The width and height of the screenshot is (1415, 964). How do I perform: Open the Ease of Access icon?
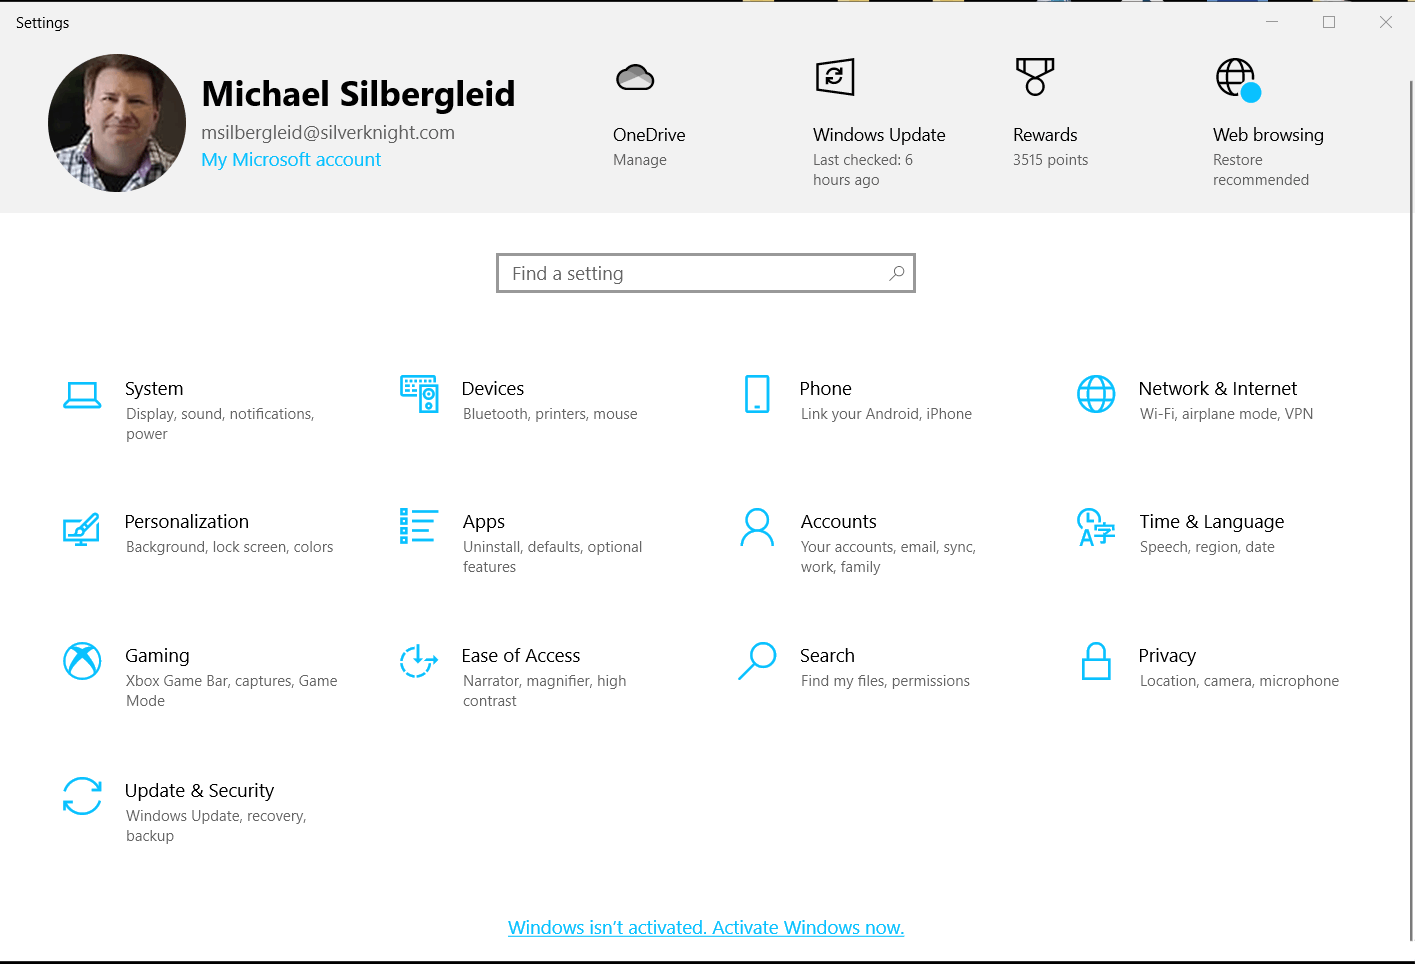pos(419,661)
